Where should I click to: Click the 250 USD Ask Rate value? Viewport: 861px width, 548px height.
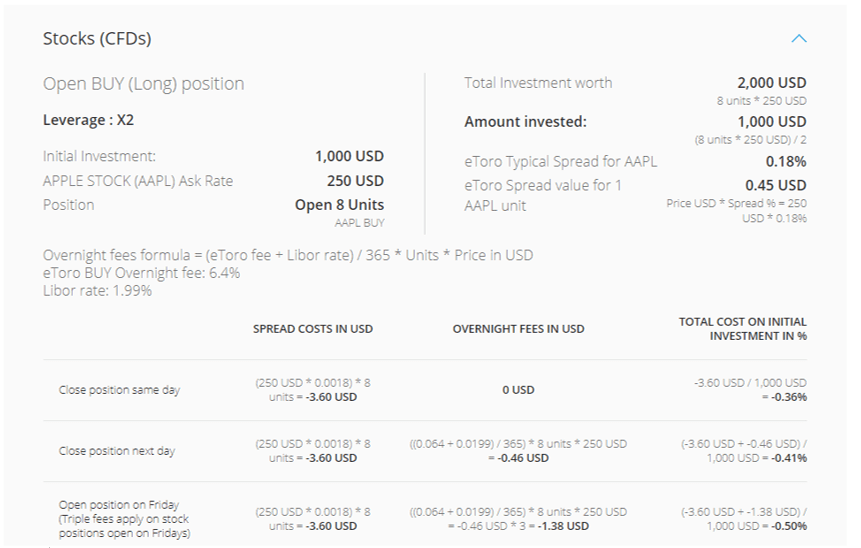tap(355, 181)
